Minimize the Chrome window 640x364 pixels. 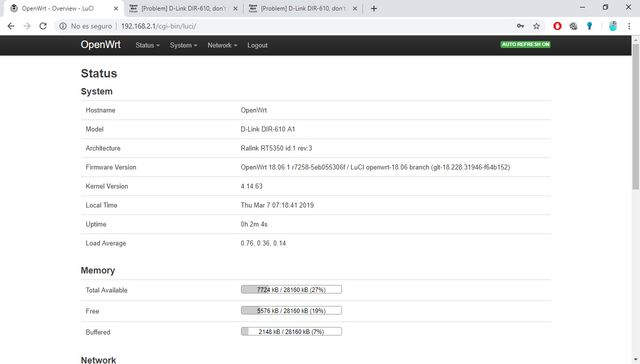582,7
